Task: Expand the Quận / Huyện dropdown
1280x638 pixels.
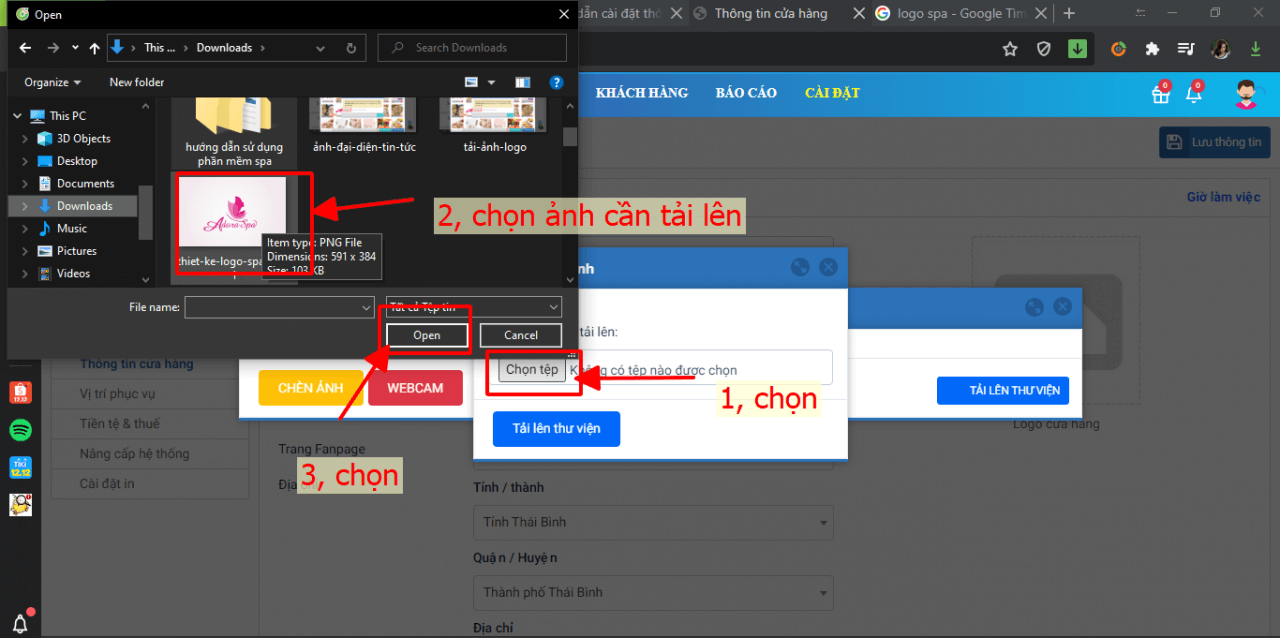Action: coord(652,592)
